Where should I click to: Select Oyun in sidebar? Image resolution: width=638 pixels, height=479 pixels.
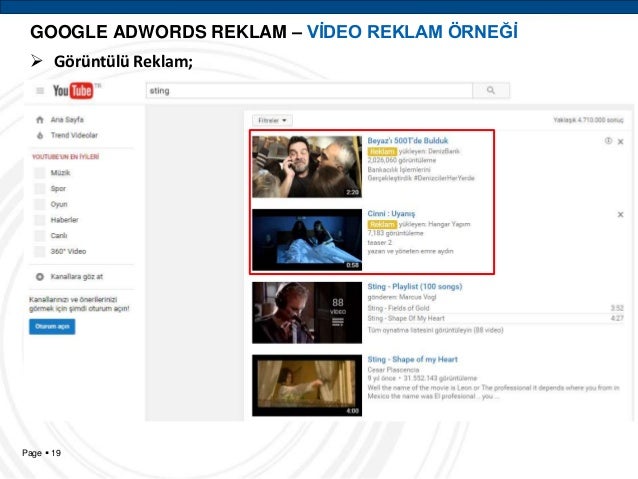point(59,204)
